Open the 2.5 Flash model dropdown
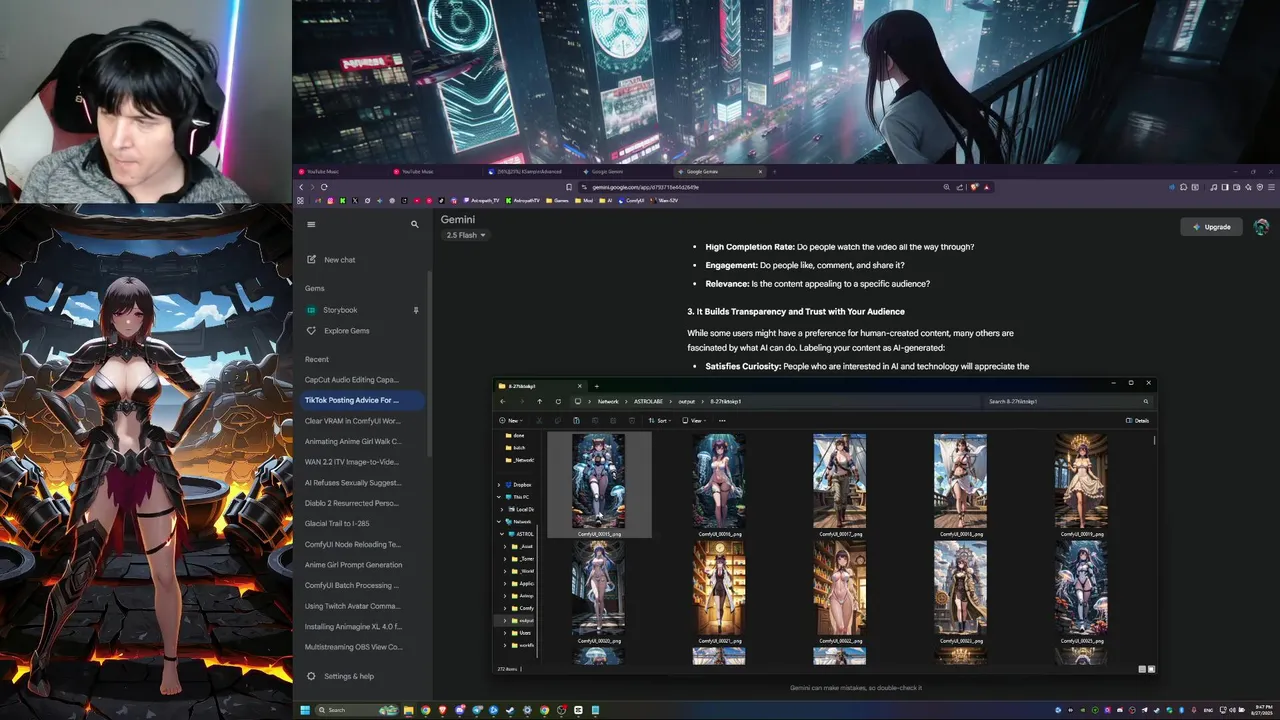Viewport: 1280px width, 720px height. tap(466, 235)
